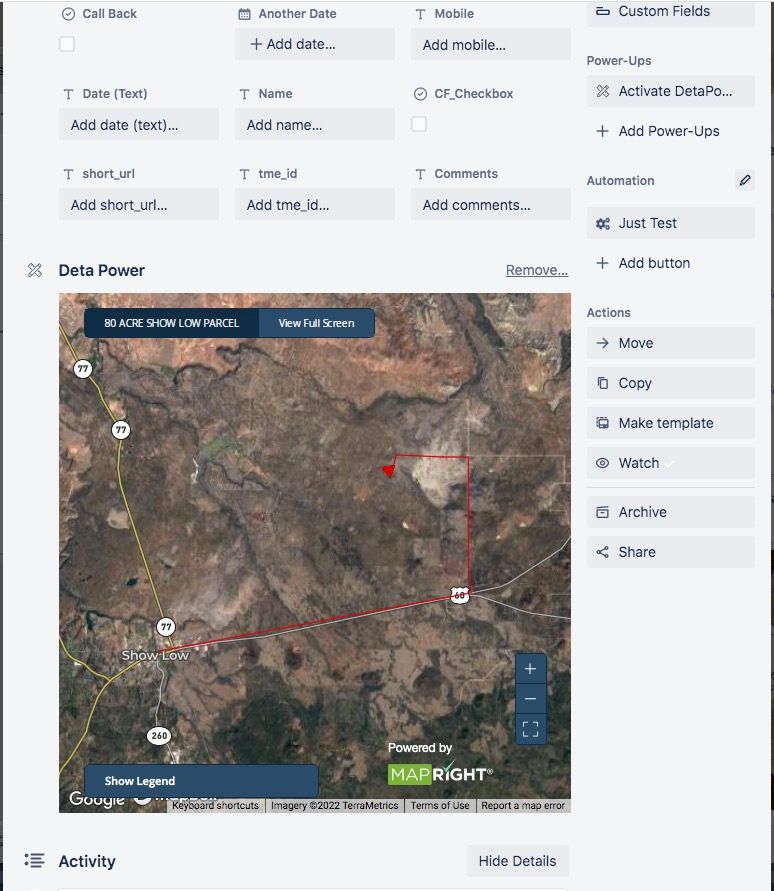Zoom in on the map
774x891 pixels.
530,669
